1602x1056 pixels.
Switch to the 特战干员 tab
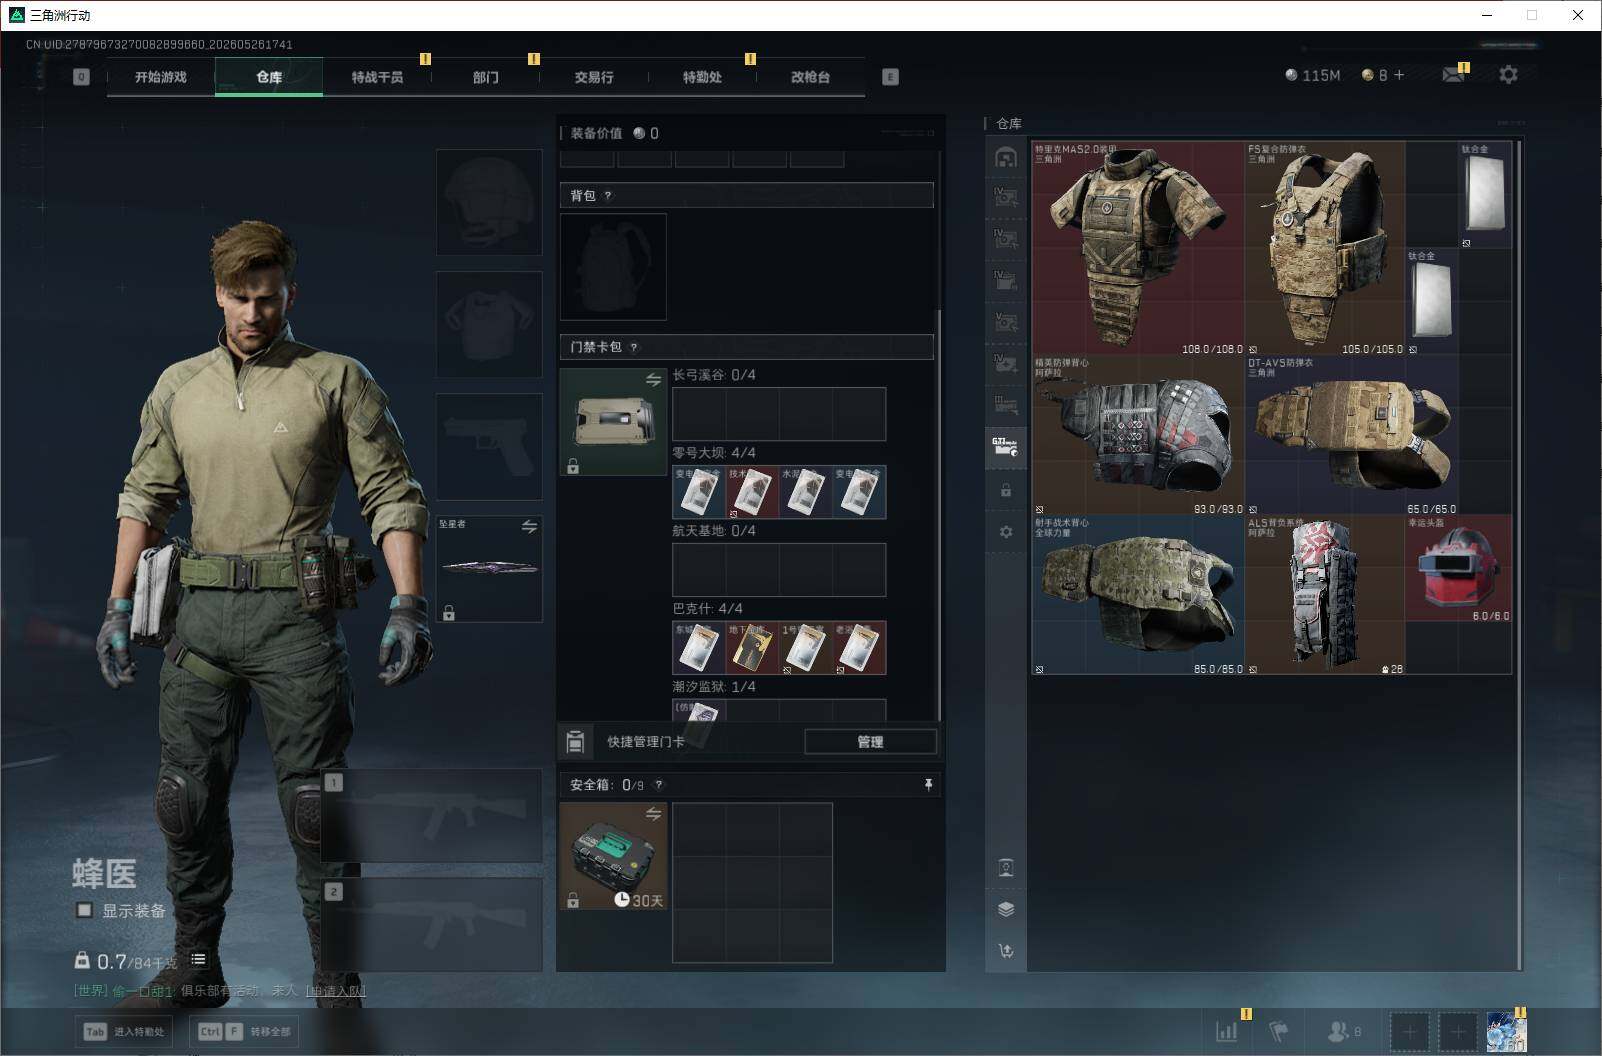pos(377,77)
